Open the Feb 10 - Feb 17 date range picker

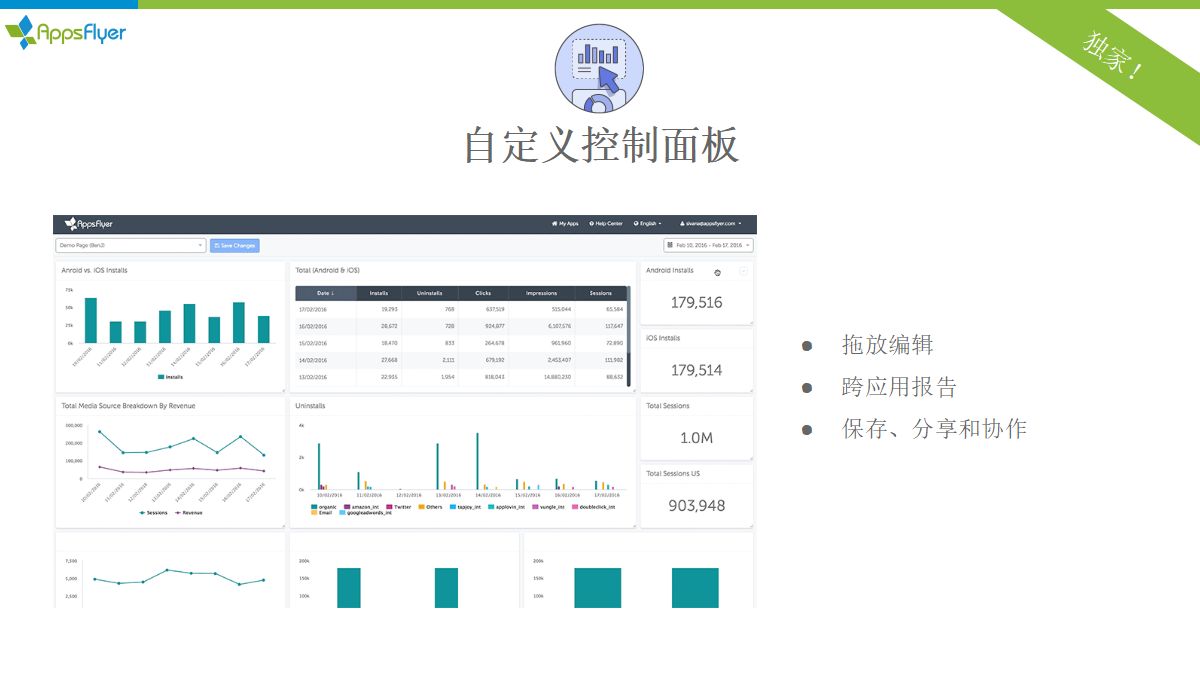pyautogui.click(x=708, y=245)
